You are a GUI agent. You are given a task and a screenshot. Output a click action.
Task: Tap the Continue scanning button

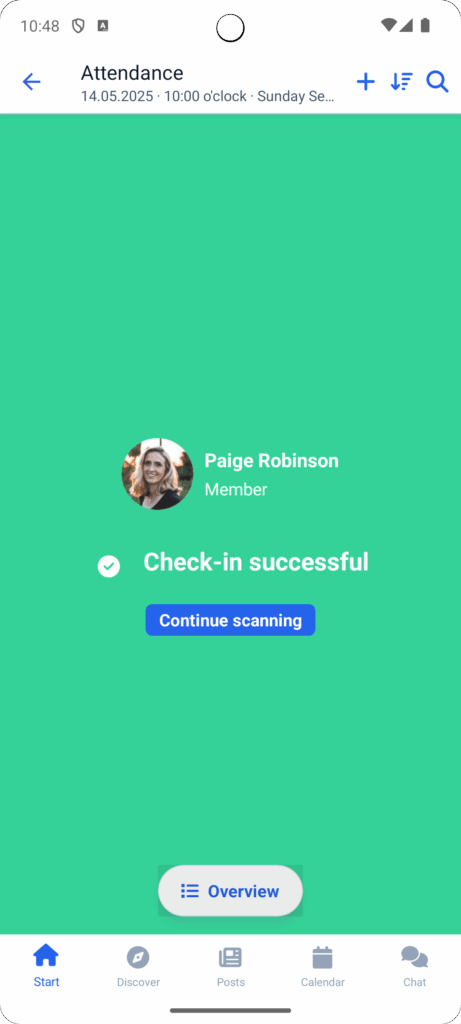click(230, 620)
